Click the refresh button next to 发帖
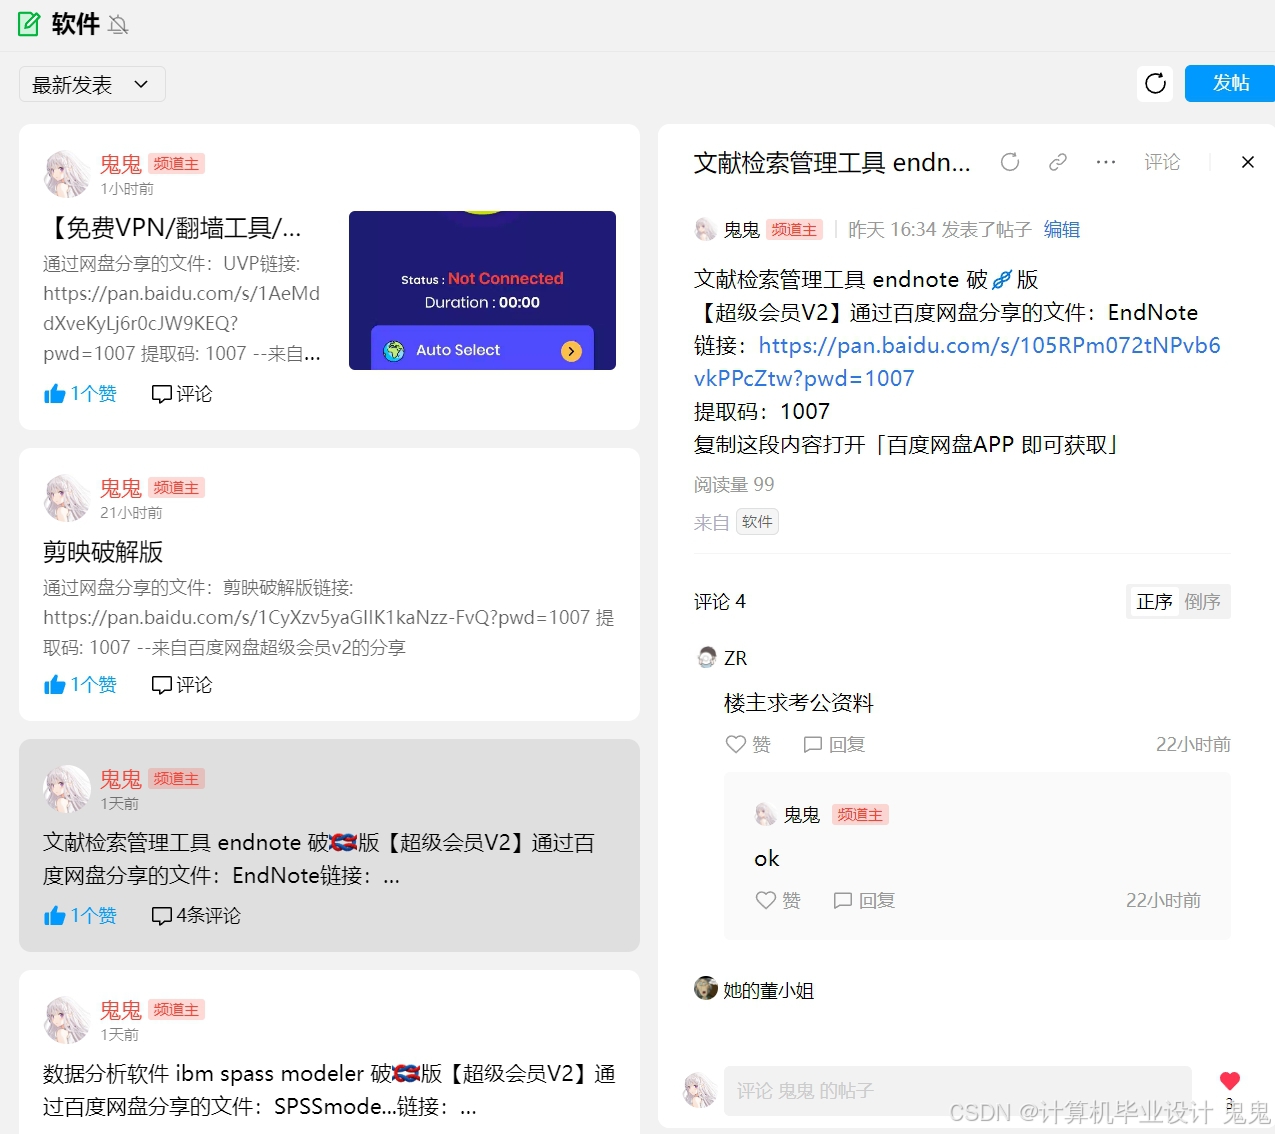Viewport: 1275px width, 1134px height. (x=1155, y=83)
